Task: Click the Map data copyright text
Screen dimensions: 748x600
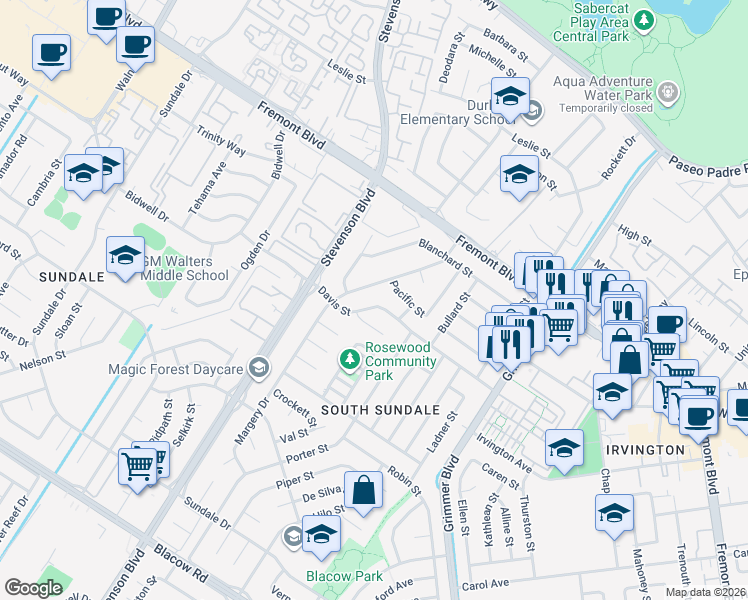Action: (706, 592)
